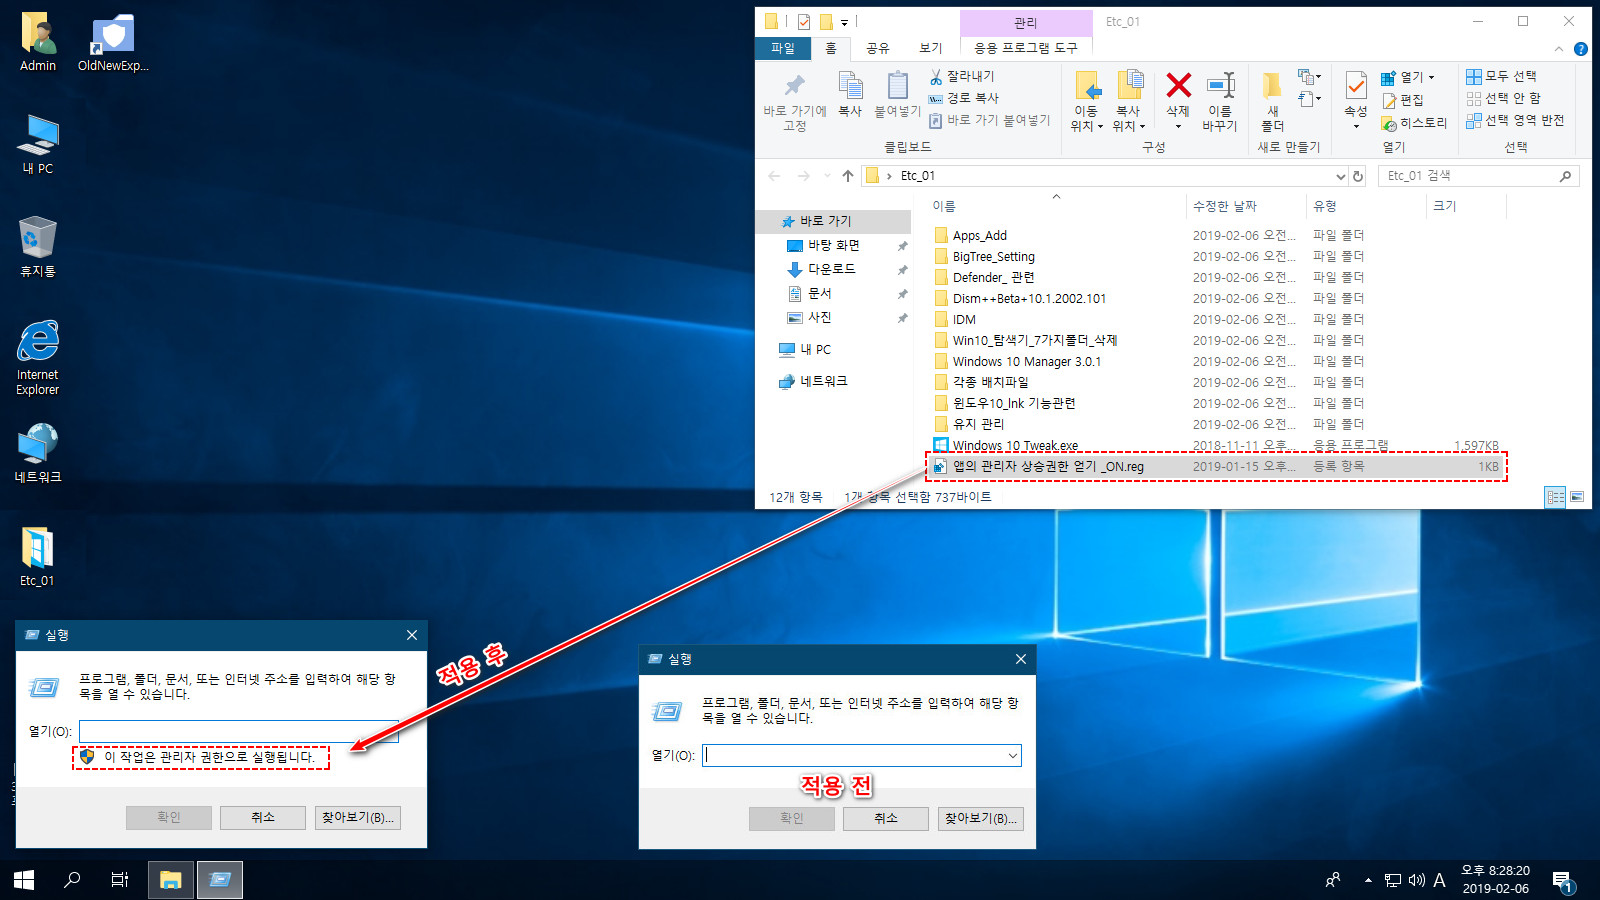Open the 열기 dropdown in ribbon
The height and width of the screenshot is (900, 1600).
point(1408,77)
